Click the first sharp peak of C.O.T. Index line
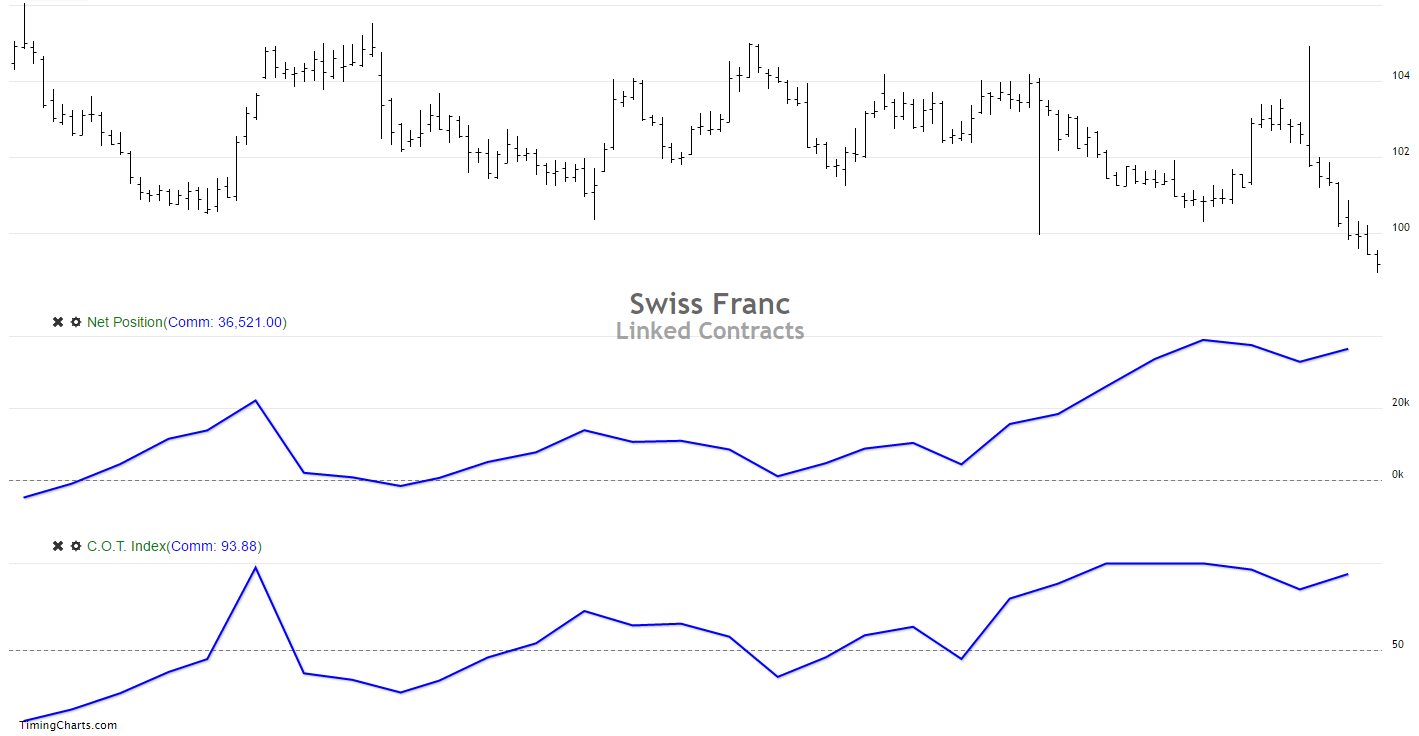 point(255,568)
